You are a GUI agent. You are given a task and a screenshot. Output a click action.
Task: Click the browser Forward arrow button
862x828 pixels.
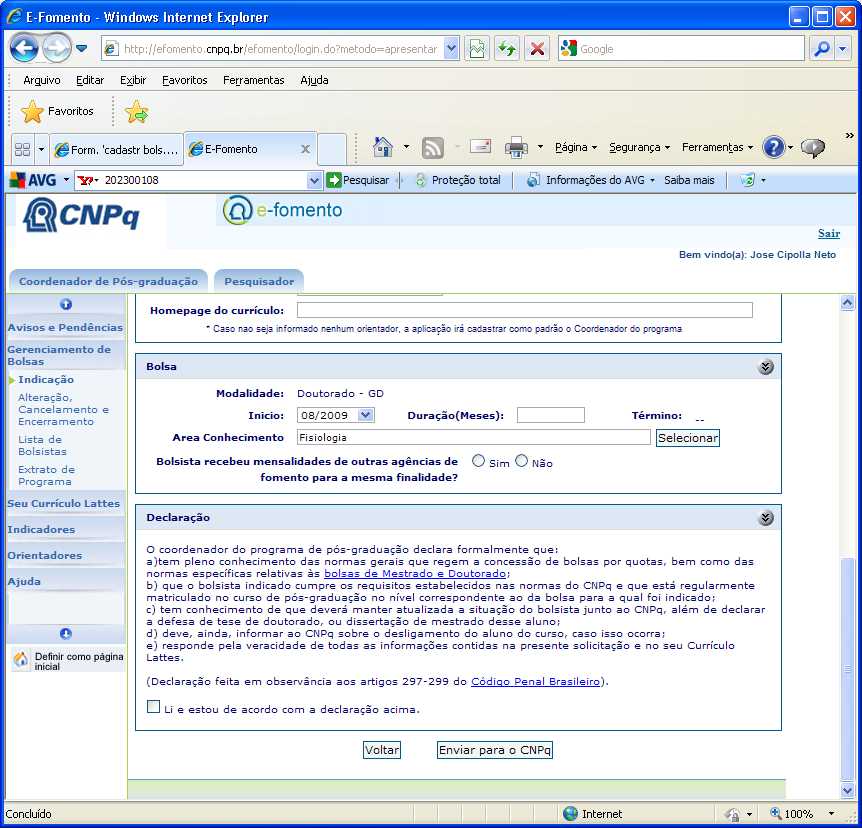click(x=57, y=48)
